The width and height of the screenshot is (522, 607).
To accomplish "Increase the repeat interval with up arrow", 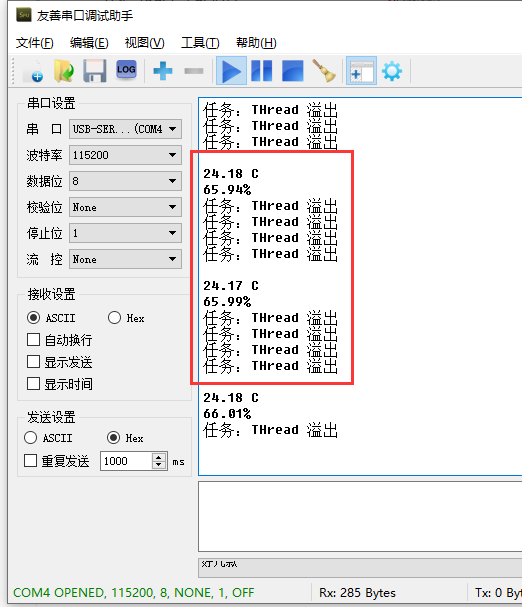I will (159, 457).
